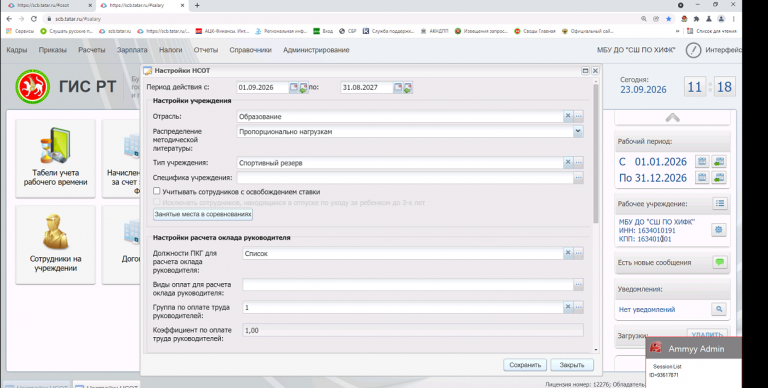768x388 pixels.
Task: Open Список для чтения reading list
Action: (711, 31)
